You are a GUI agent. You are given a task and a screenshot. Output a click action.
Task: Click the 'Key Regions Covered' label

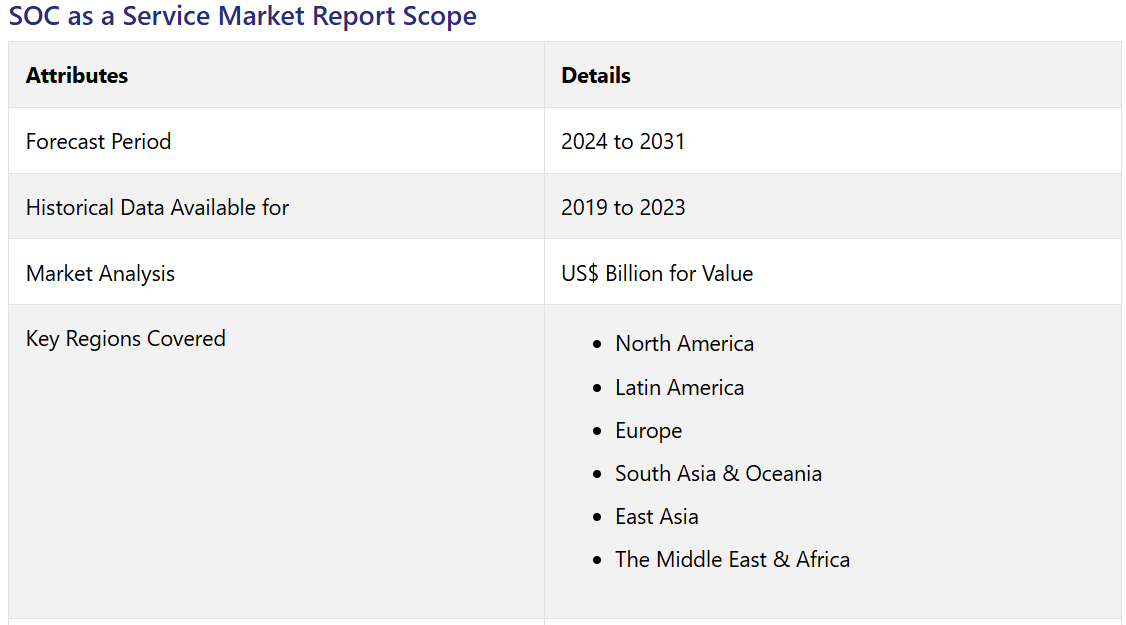[125, 338]
